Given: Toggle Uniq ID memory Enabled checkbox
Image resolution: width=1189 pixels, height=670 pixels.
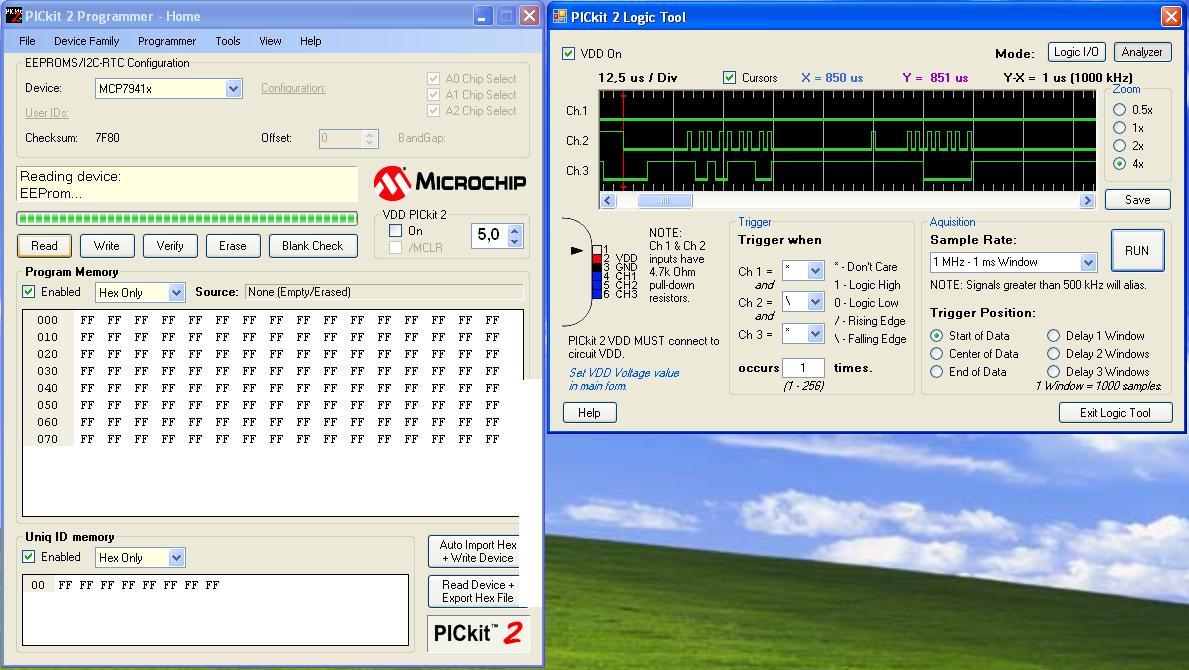Looking at the screenshot, I should 29,556.
